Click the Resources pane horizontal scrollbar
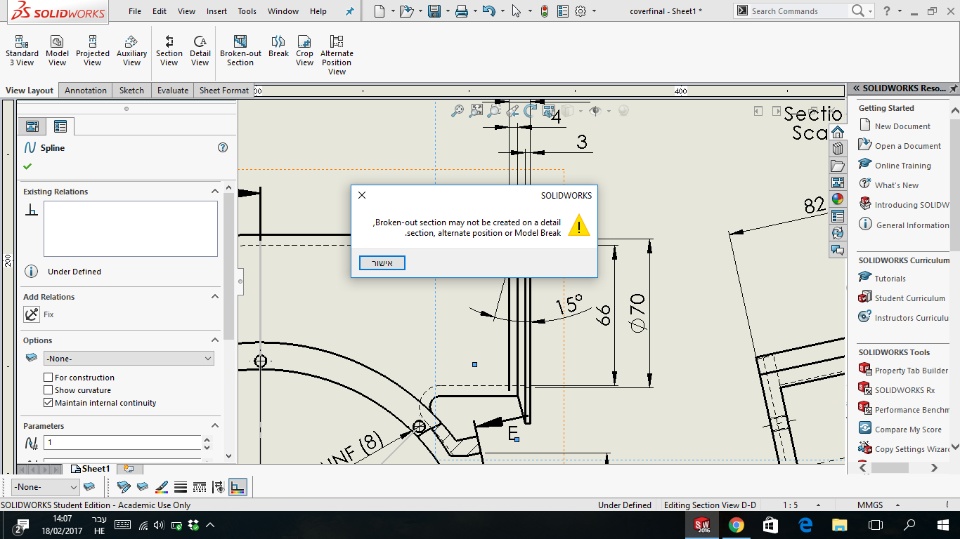 tap(890, 467)
